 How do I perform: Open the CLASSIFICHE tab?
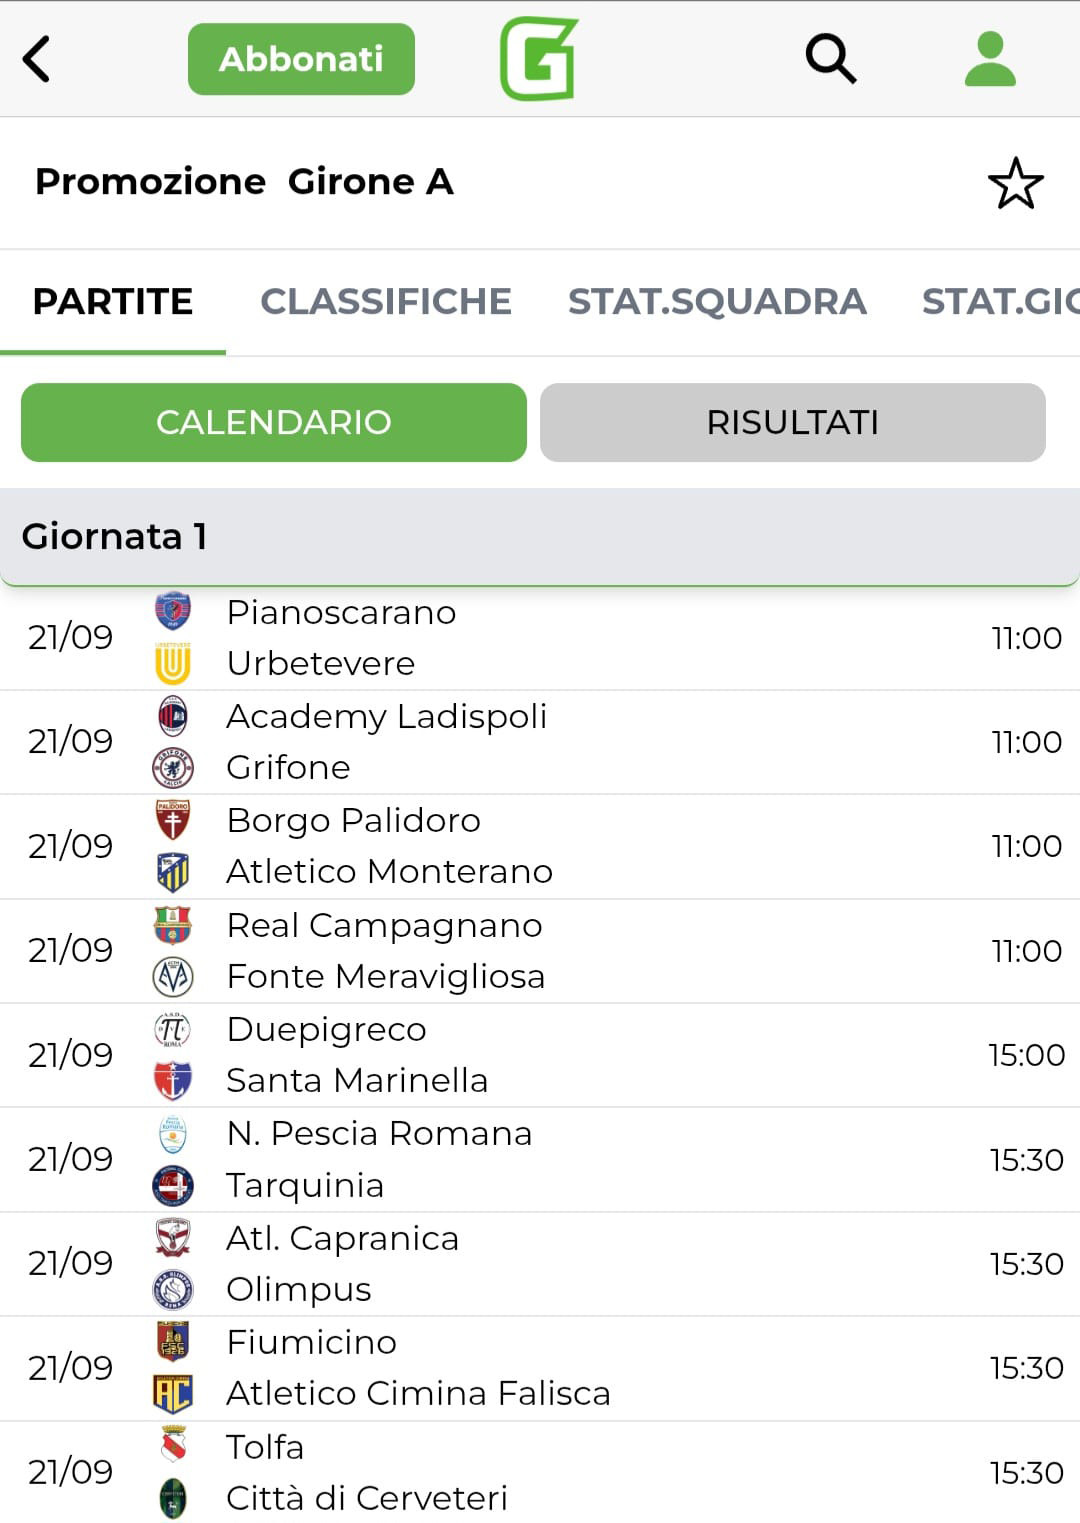click(386, 301)
